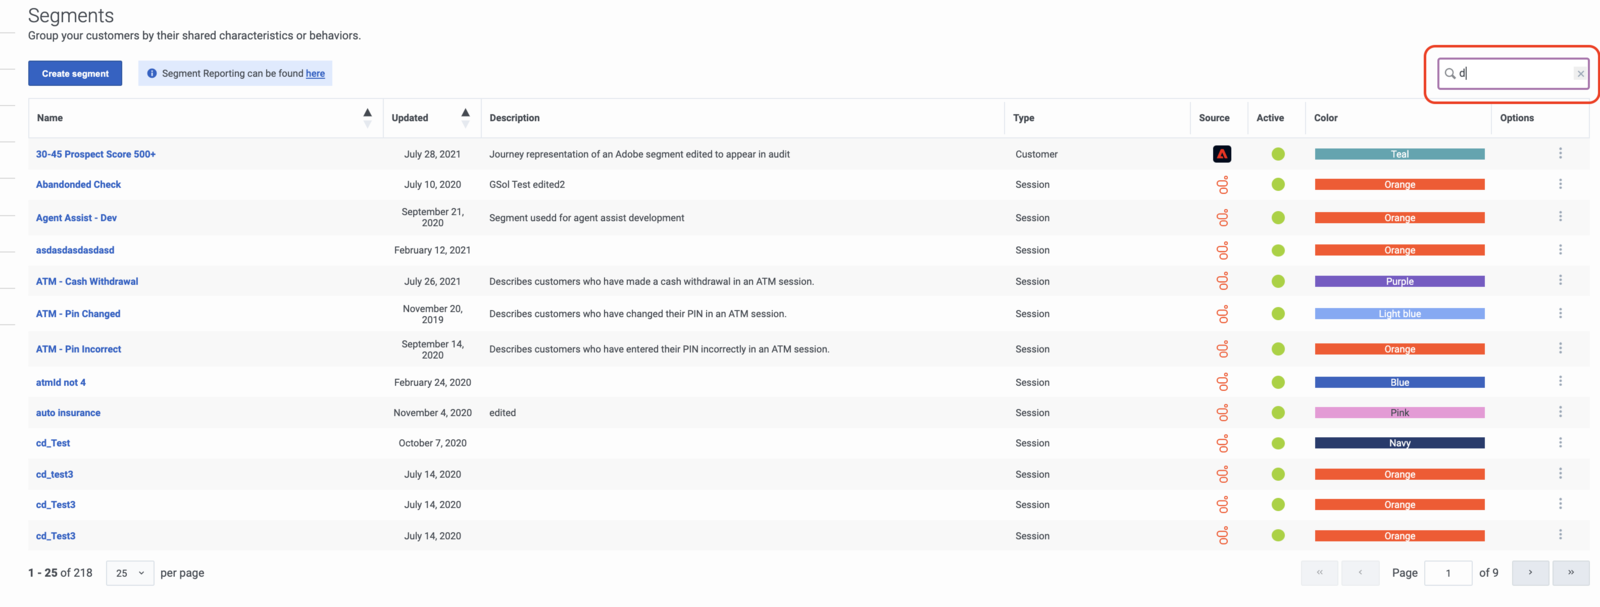1600x607 pixels.
Task: Click active status dot for Abandonded Check
Action: (x=1278, y=184)
